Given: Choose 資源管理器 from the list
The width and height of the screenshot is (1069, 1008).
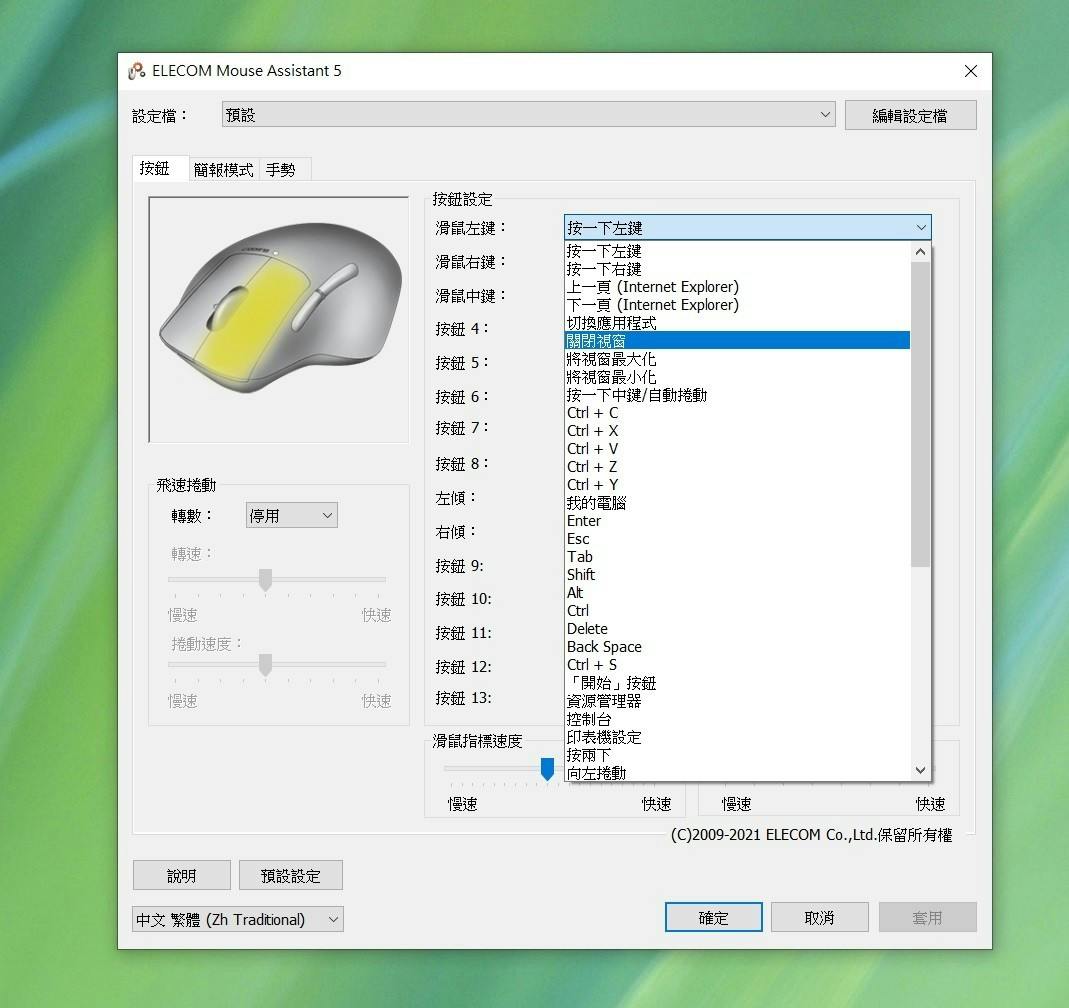Looking at the screenshot, I should [x=738, y=701].
